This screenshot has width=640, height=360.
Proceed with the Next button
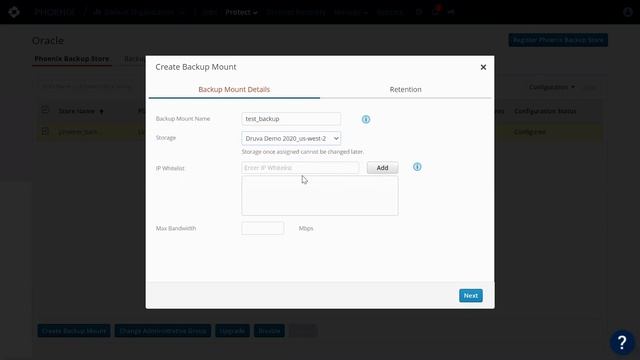pyautogui.click(x=471, y=296)
